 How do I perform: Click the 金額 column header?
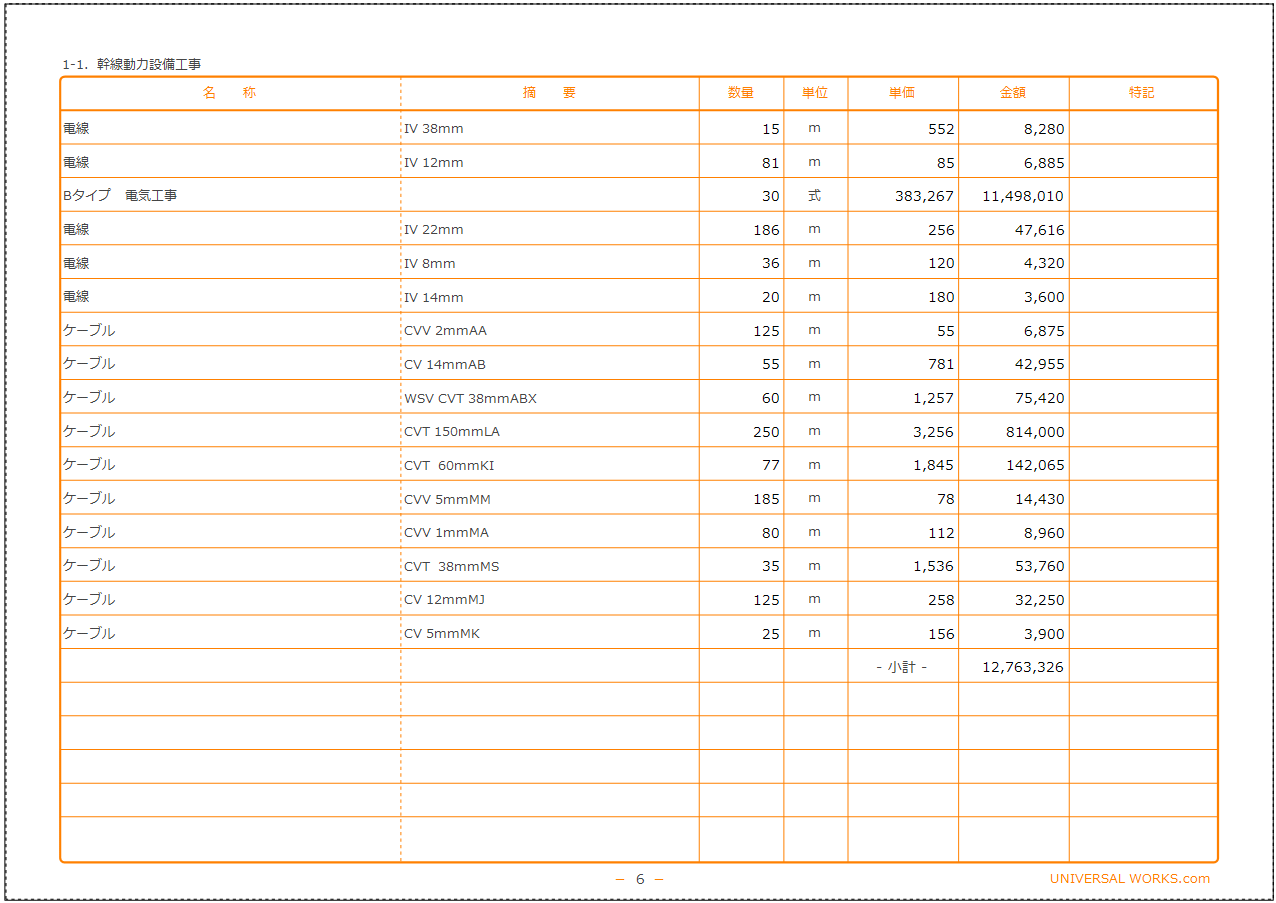click(x=1013, y=92)
